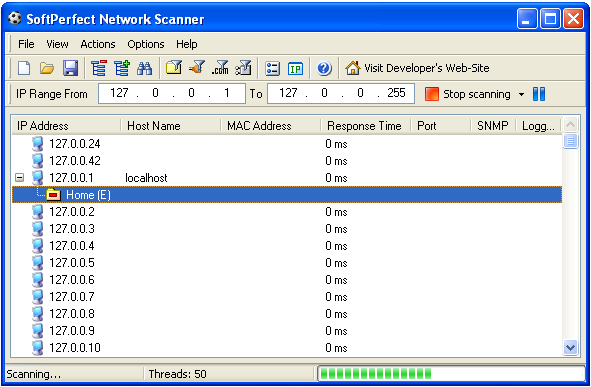Screen dimensions: 591x387
Task: Click the first octet of IP Range From field
Action: click(119, 93)
